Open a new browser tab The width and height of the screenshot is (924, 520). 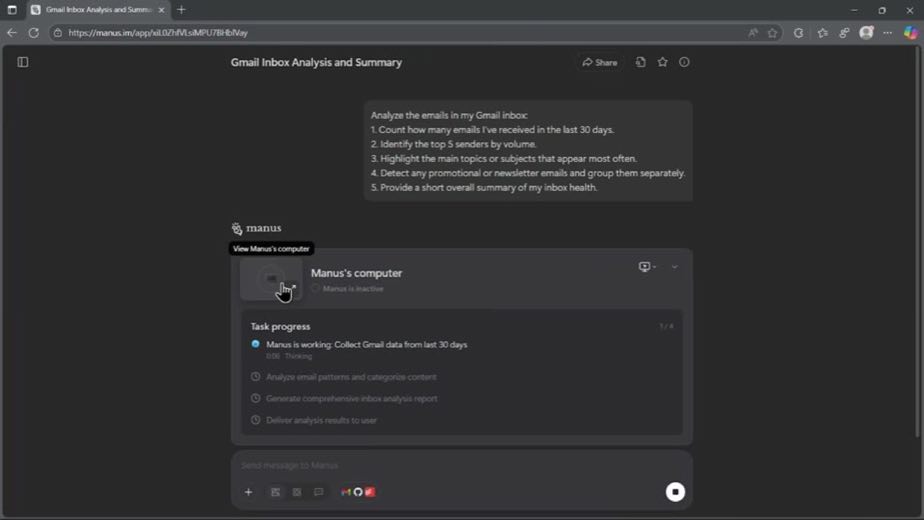(182, 10)
